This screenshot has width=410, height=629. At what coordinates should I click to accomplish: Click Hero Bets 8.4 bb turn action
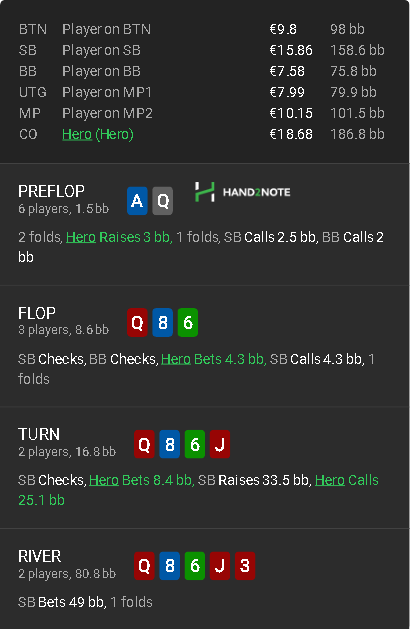coord(142,480)
